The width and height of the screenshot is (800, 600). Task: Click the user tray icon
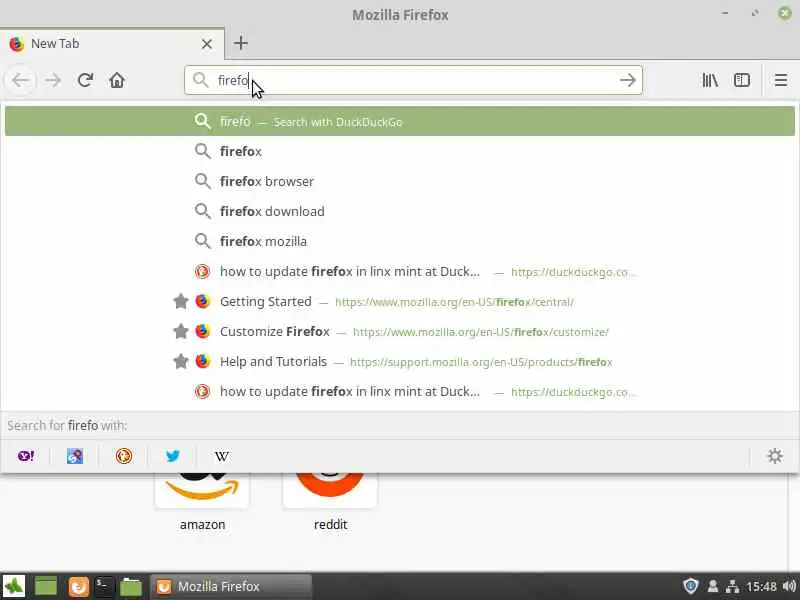[x=713, y=586]
